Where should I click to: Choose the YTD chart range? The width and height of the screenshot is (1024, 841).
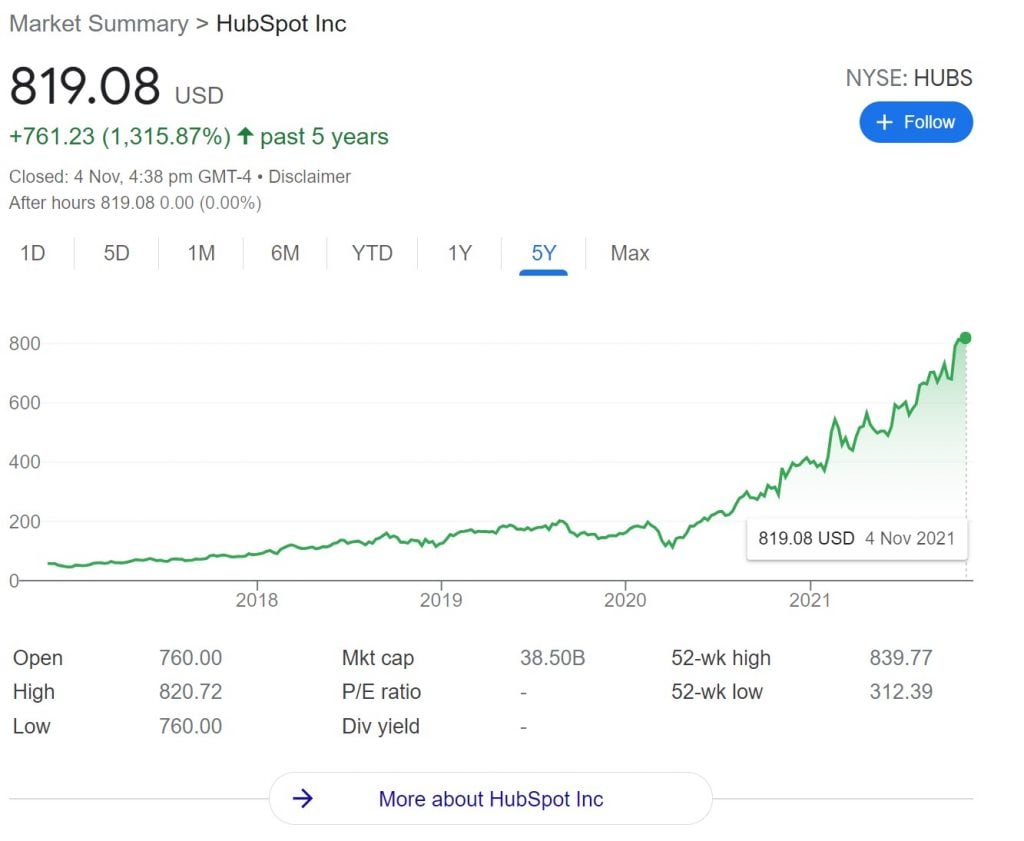click(x=372, y=253)
